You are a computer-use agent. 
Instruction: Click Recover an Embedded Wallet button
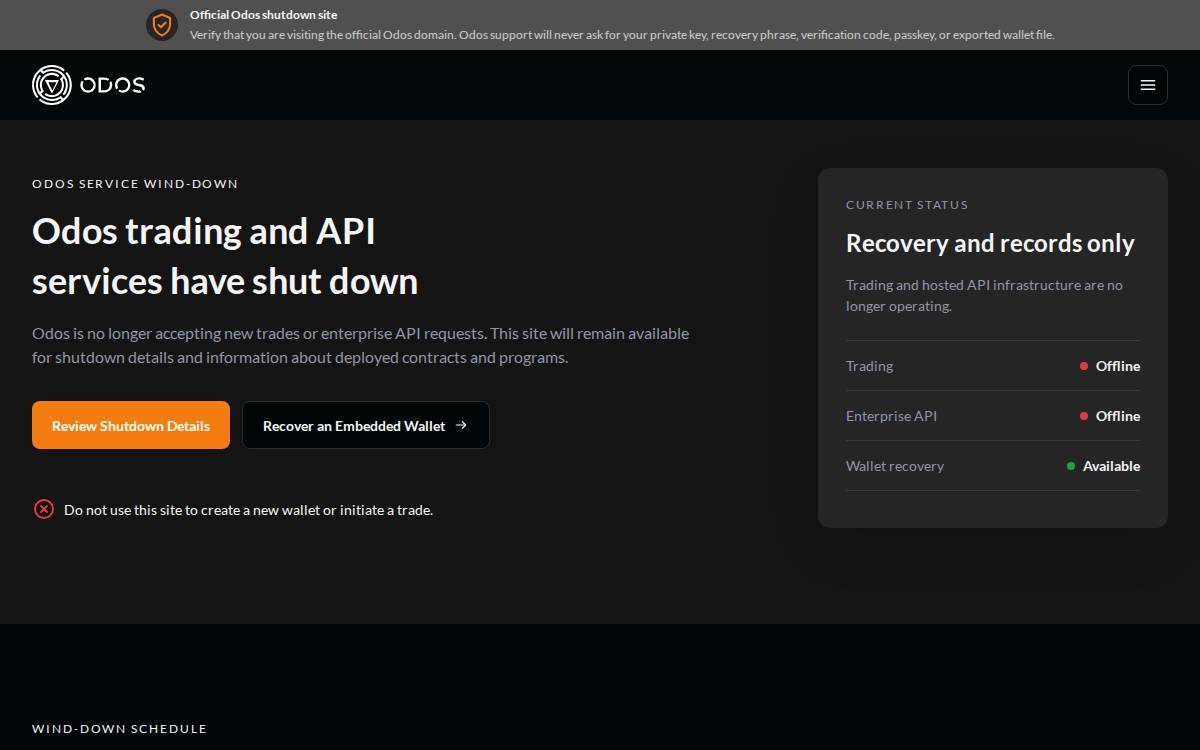[366, 425]
